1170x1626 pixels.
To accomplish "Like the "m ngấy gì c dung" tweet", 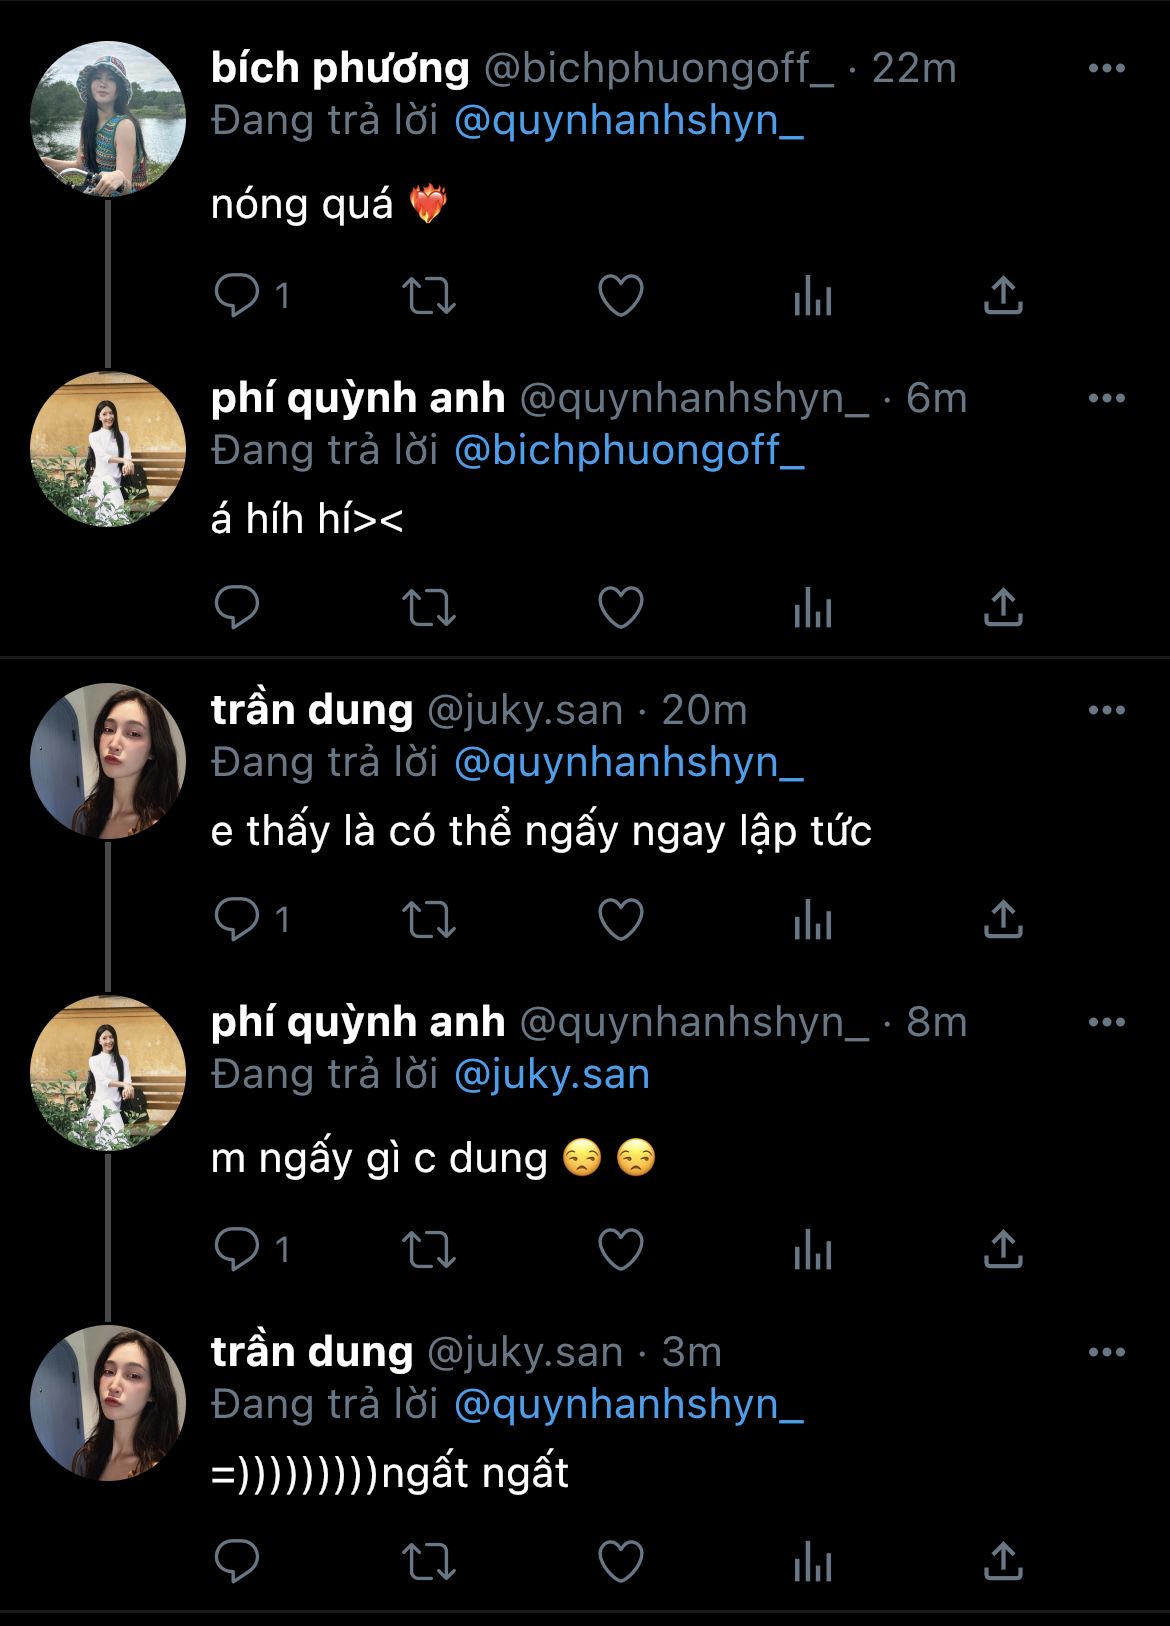I will click(620, 1250).
